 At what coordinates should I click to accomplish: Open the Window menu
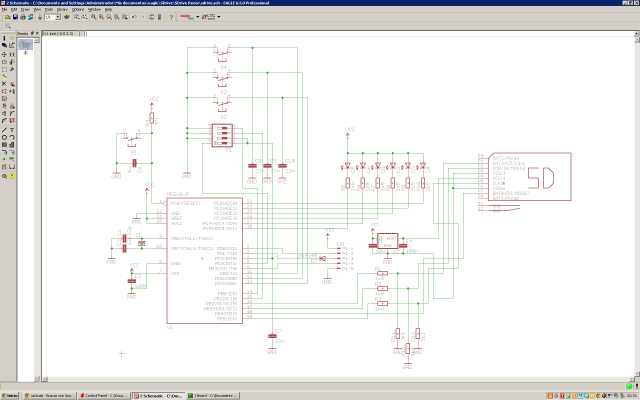click(94, 9)
